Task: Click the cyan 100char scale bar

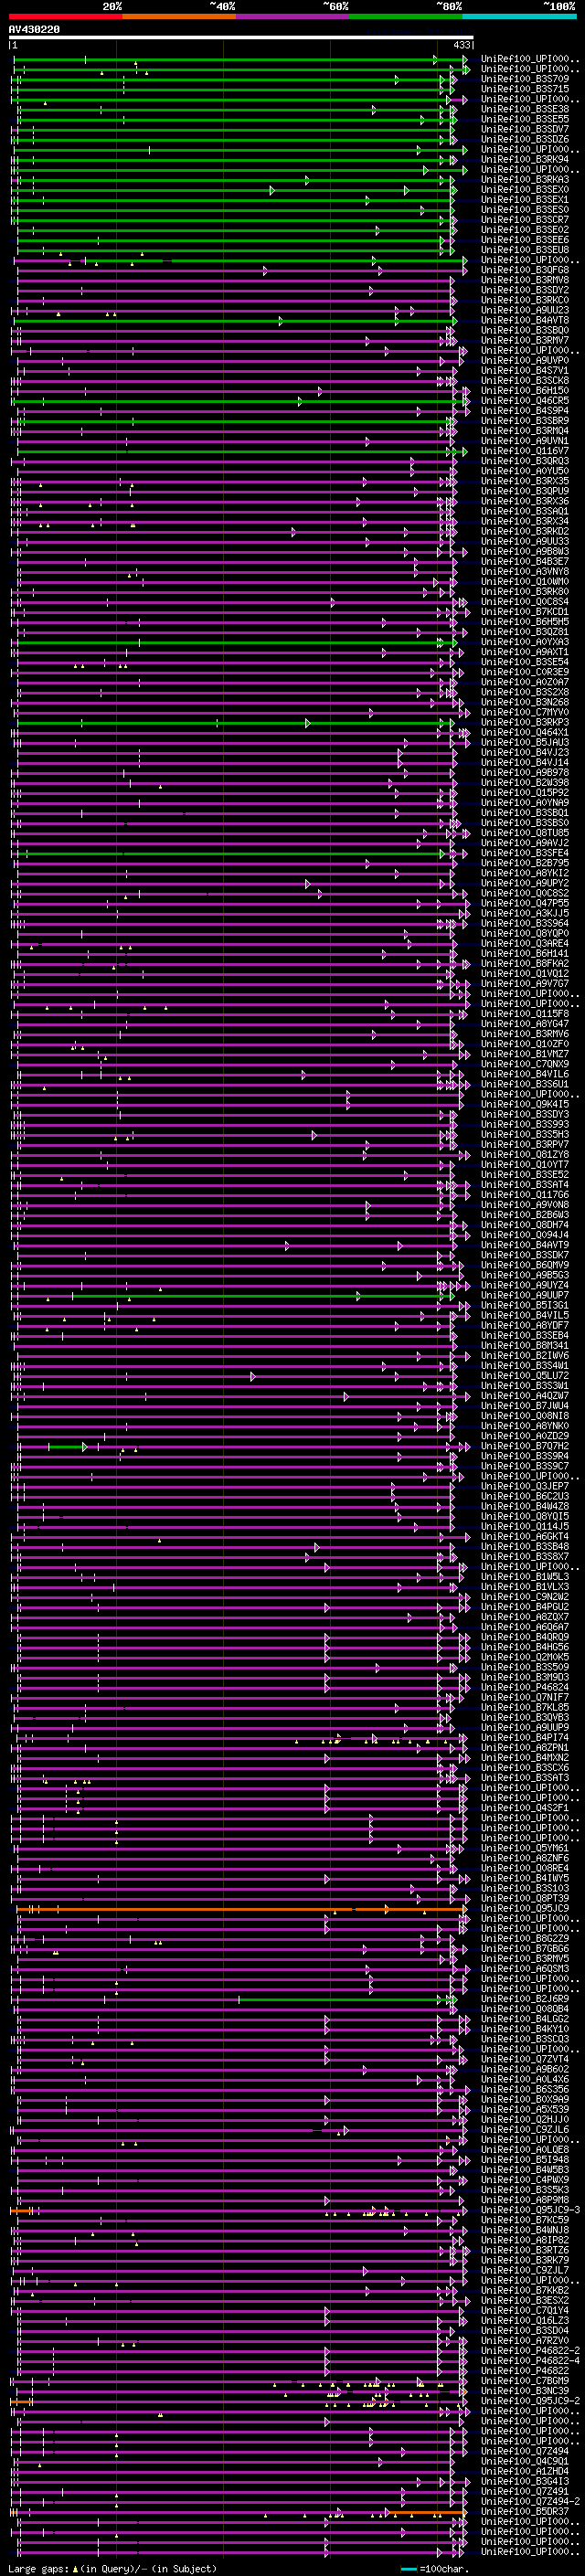Action: pyautogui.click(x=408, y=2568)
